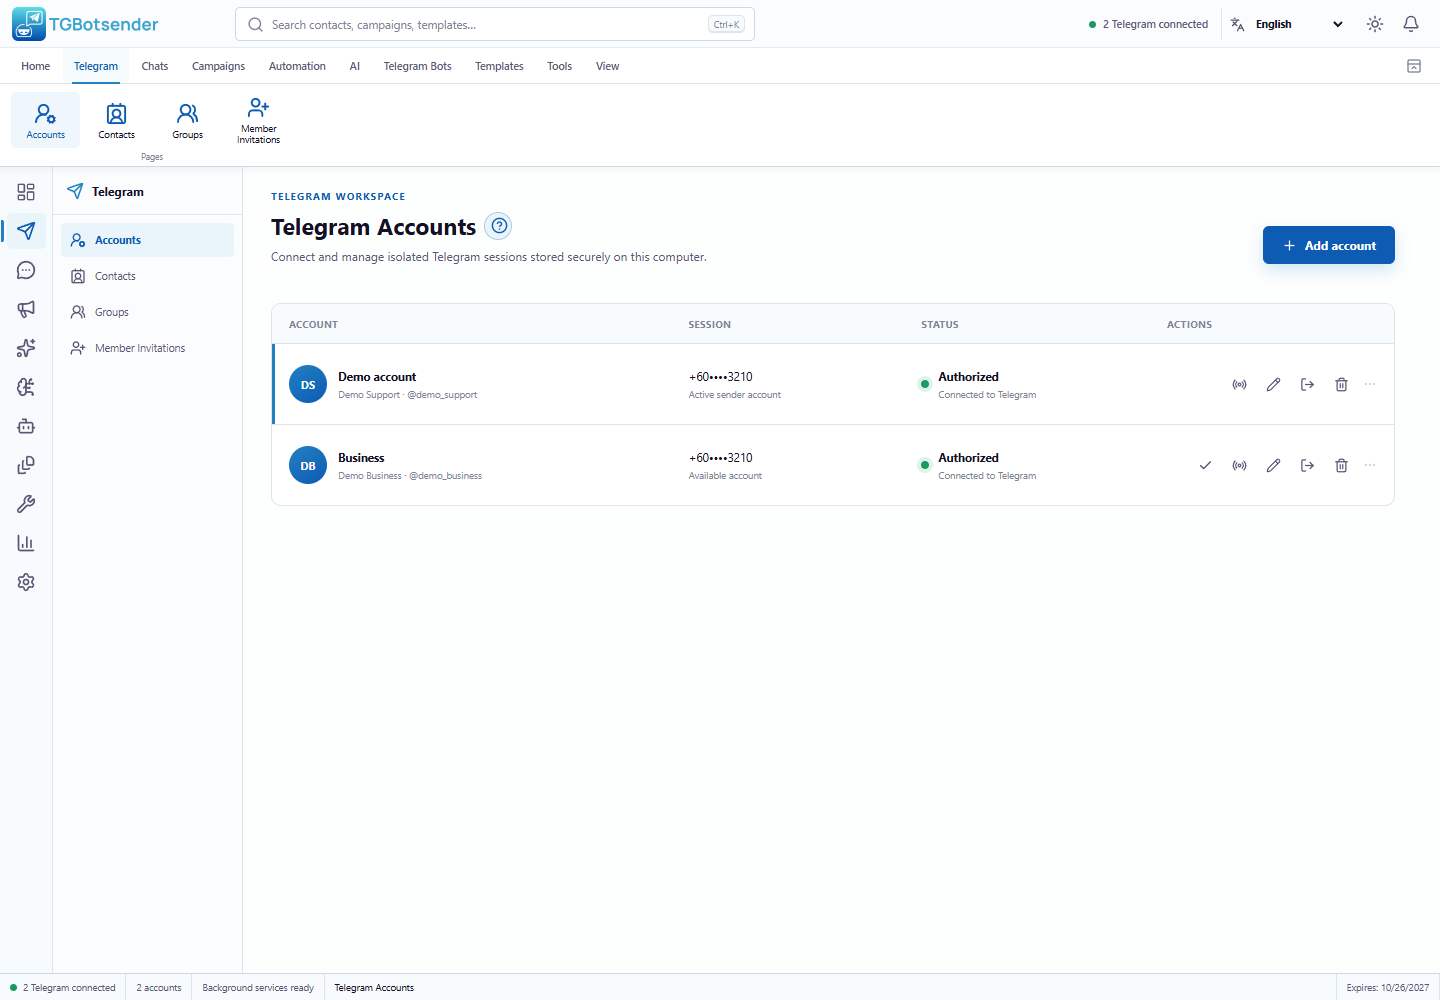Click the help question mark beside Telegram Accounts
The height and width of the screenshot is (1000, 1440).
[498, 226]
